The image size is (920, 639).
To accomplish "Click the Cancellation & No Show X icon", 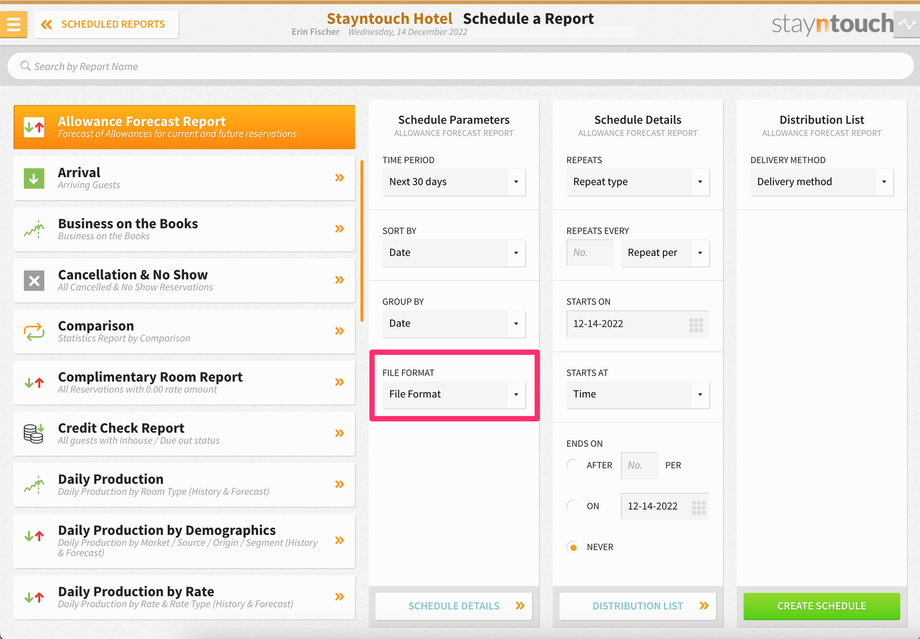I will click(x=34, y=280).
